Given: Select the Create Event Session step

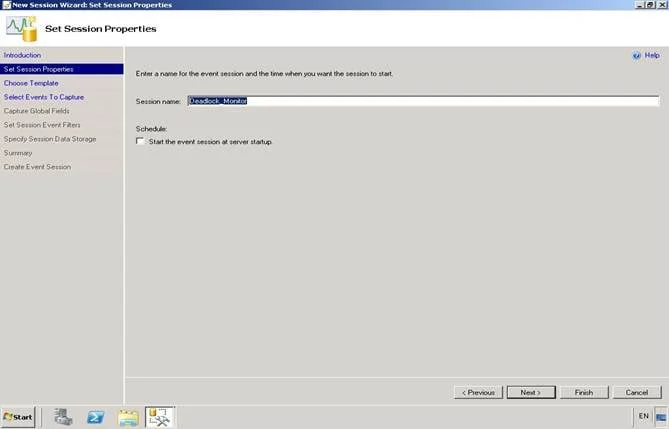Looking at the screenshot, I should pos(38,167).
